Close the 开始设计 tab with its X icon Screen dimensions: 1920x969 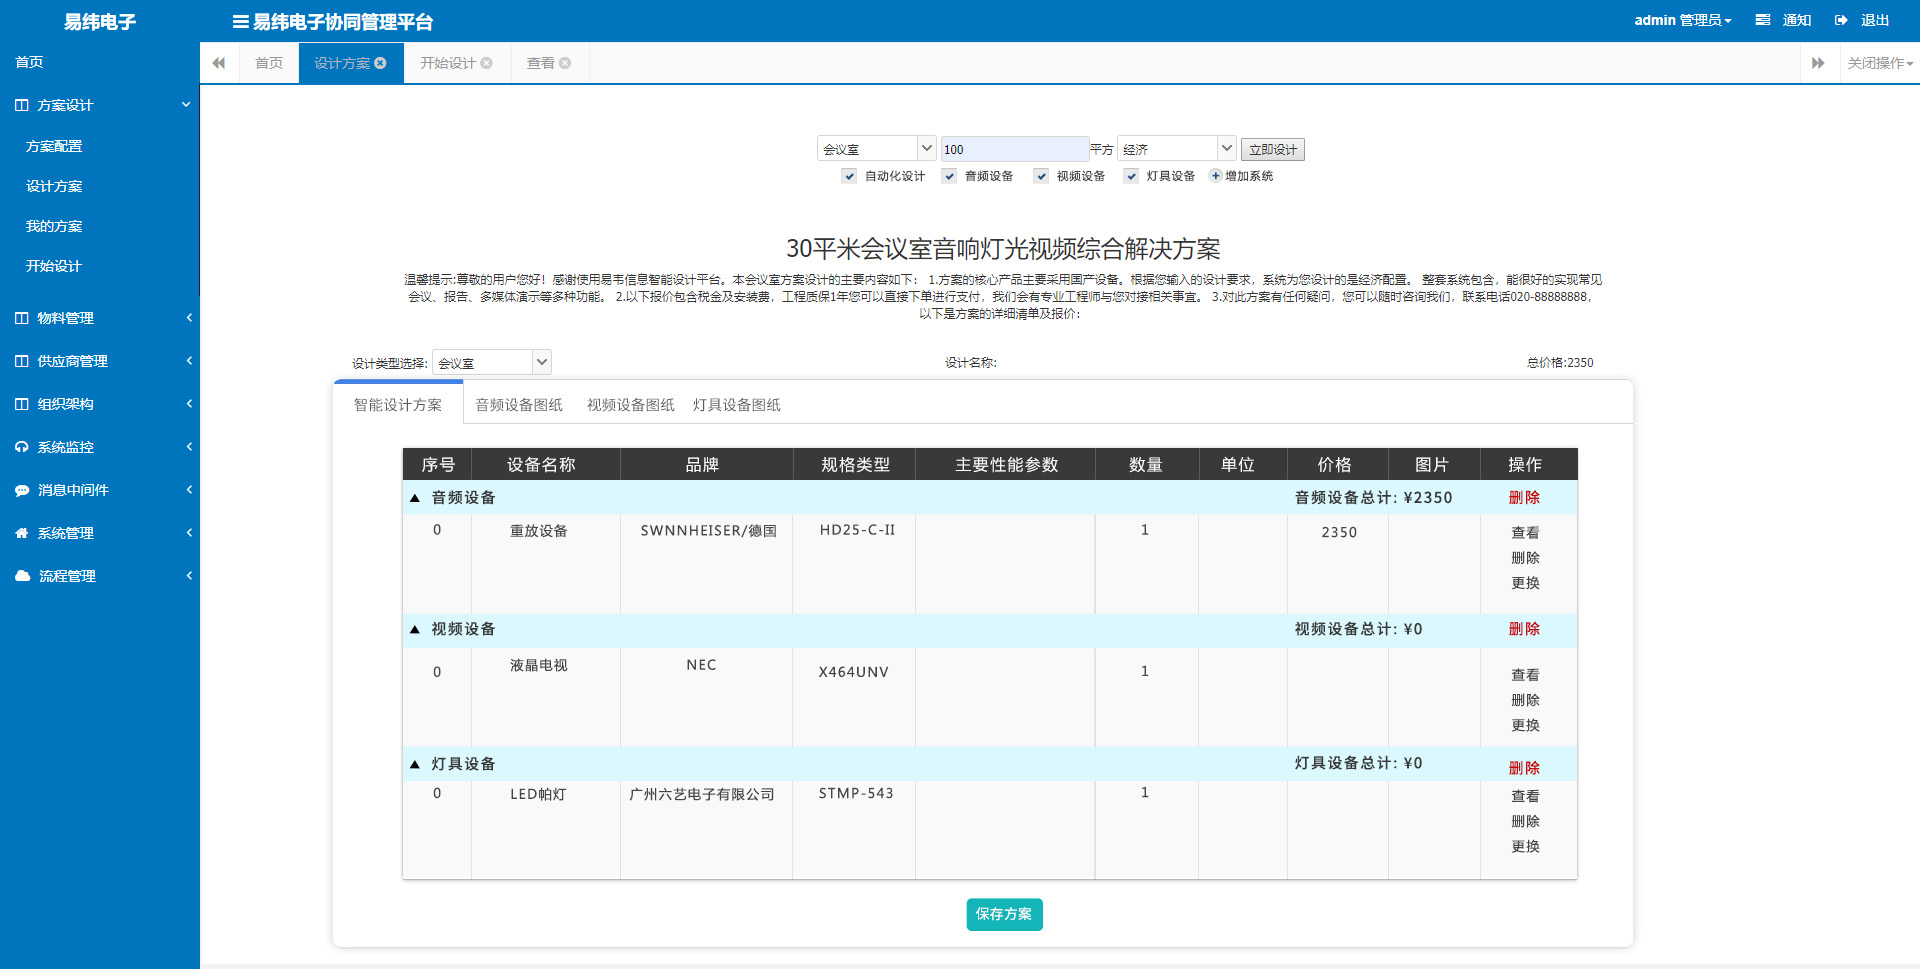[x=487, y=63]
